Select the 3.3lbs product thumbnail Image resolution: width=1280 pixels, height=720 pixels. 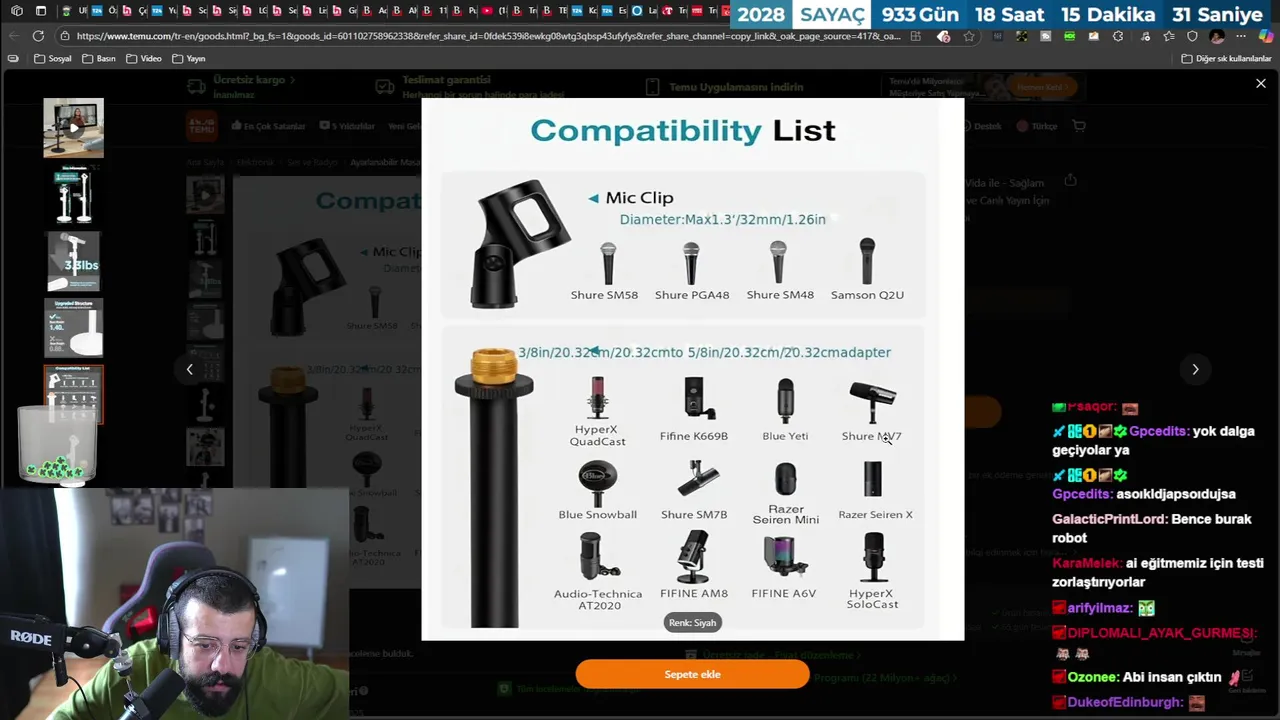(73, 261)
